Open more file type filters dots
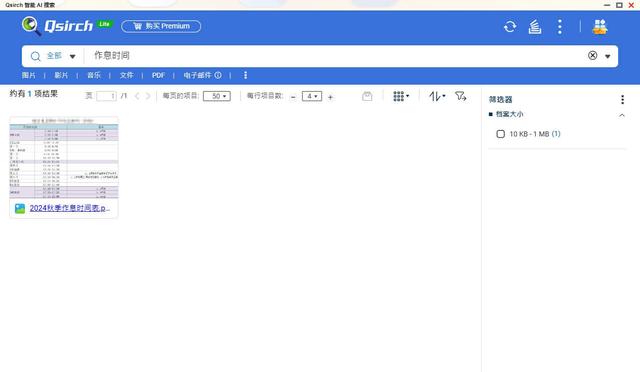 245,75
